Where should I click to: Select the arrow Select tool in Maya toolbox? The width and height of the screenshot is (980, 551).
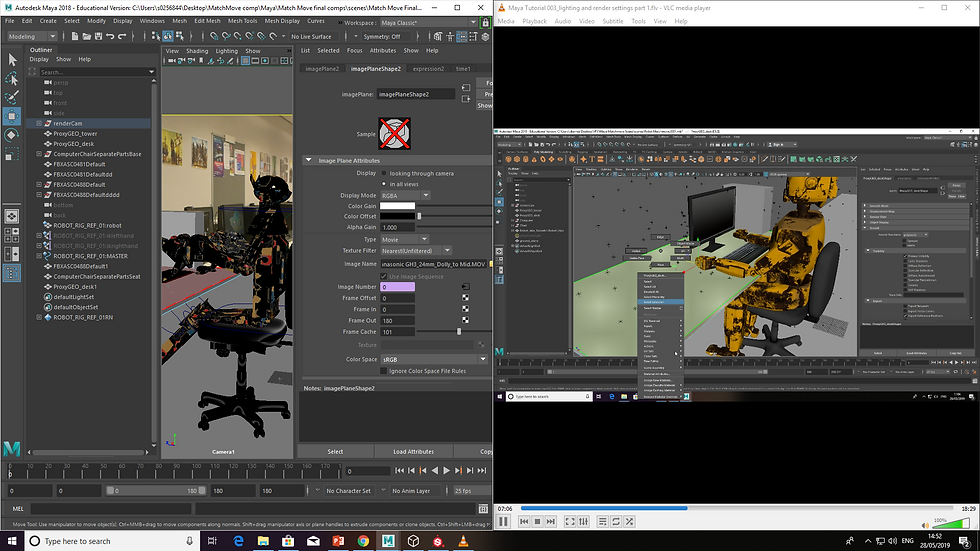click(12, 60)
